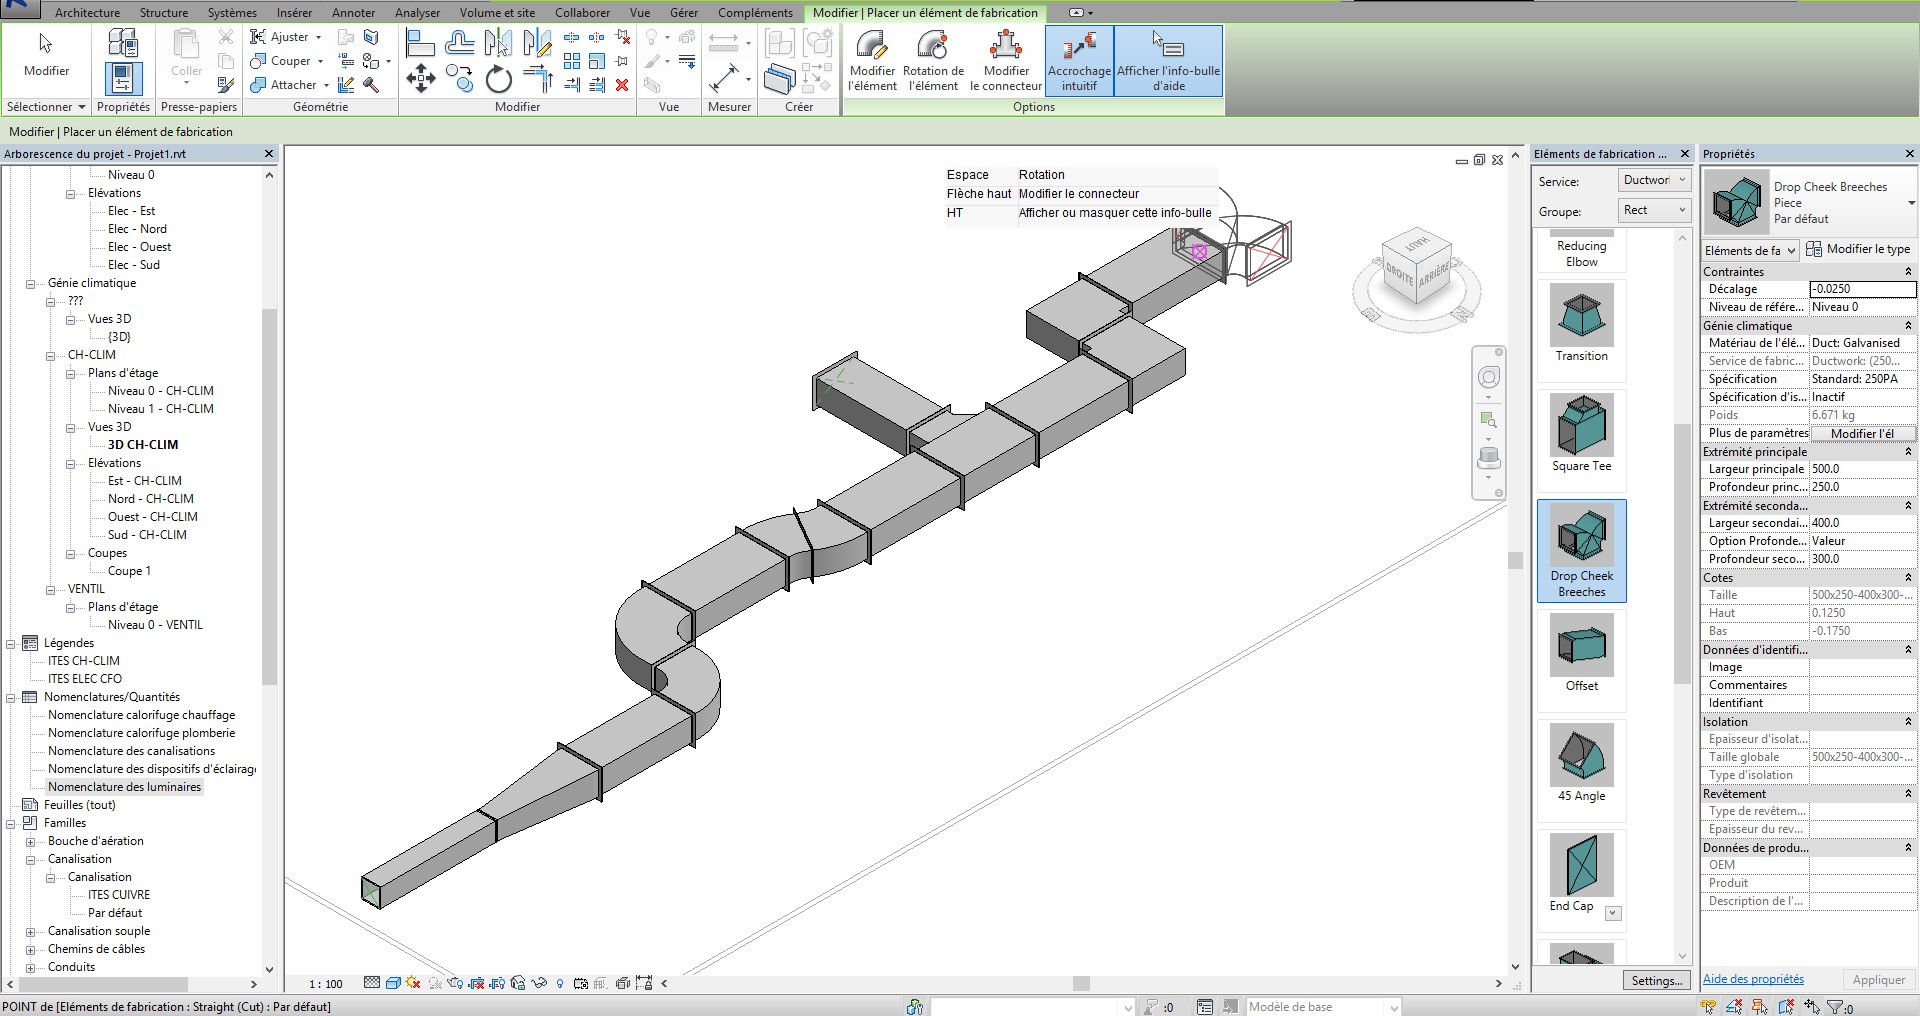Screen dimensions: 1920x1016
Task: Click the Modifier le connecteur tool
Action: click(x=1006, y=60)
